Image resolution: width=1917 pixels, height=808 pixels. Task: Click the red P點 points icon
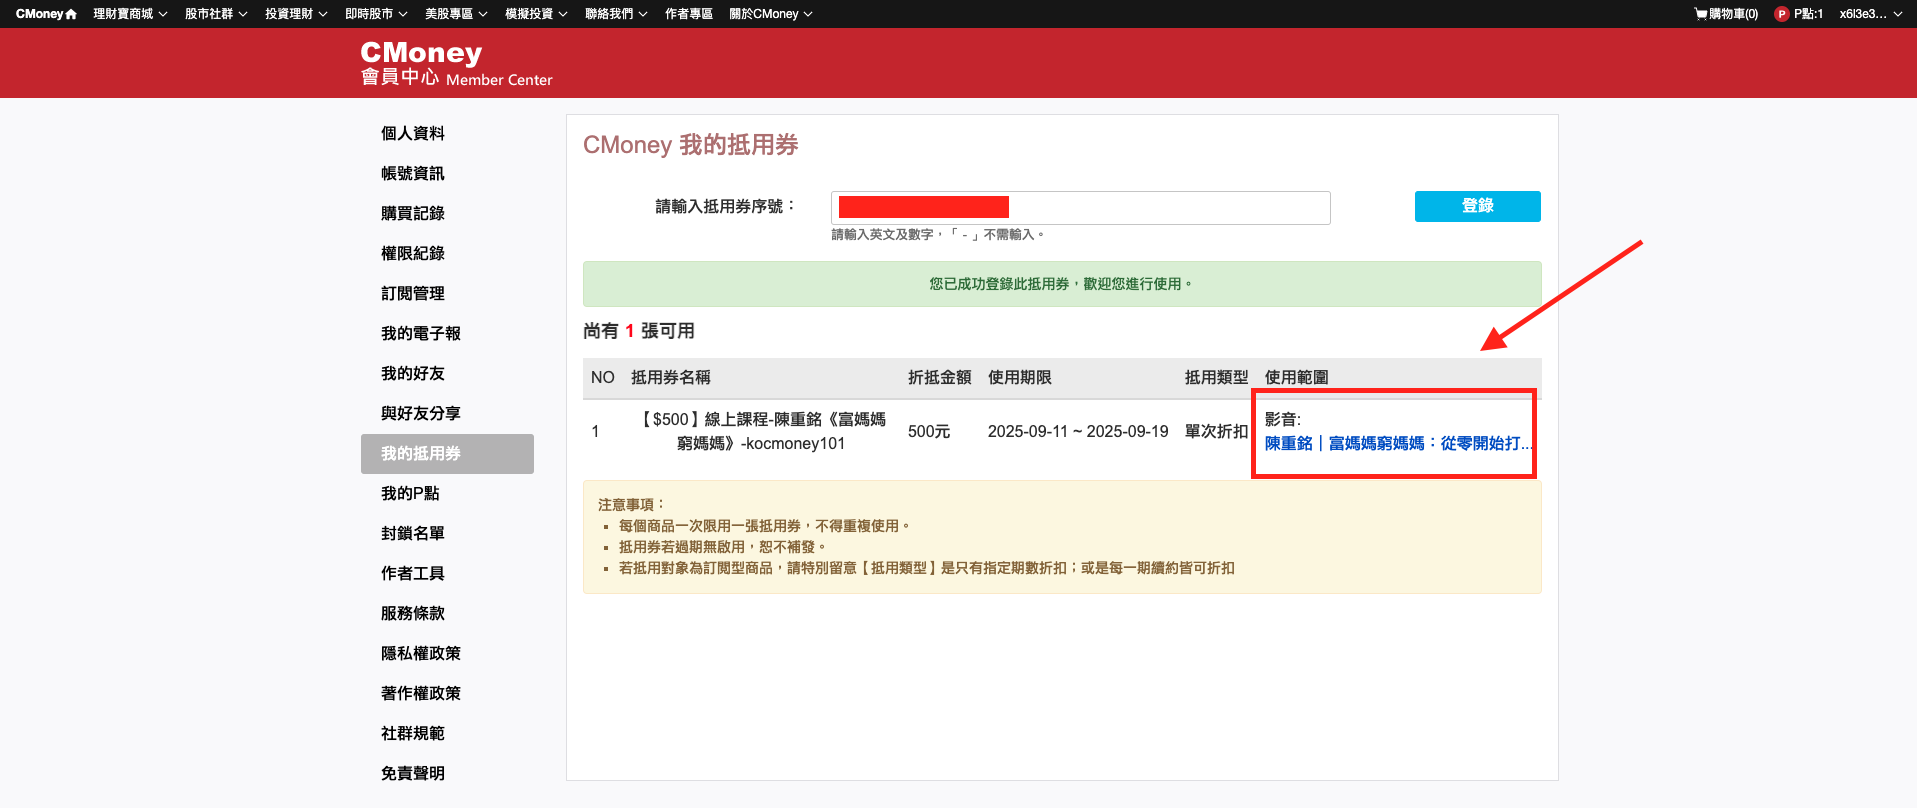[x=1781, y=14]
